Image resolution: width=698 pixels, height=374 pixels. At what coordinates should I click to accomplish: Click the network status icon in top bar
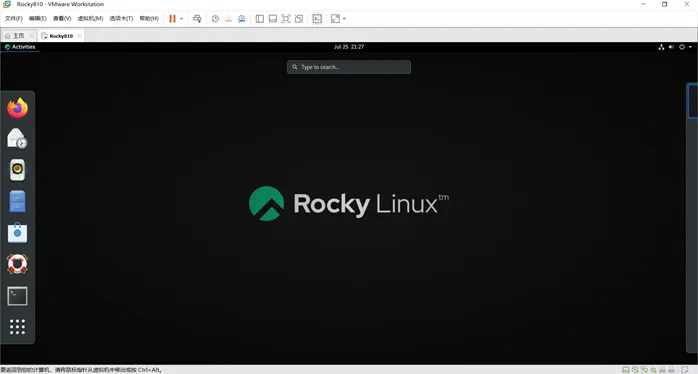click(x=661, y=47)
